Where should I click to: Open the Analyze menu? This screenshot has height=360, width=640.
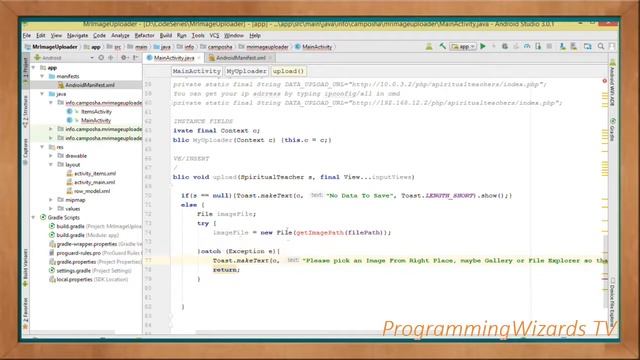(x=120, y=36)
